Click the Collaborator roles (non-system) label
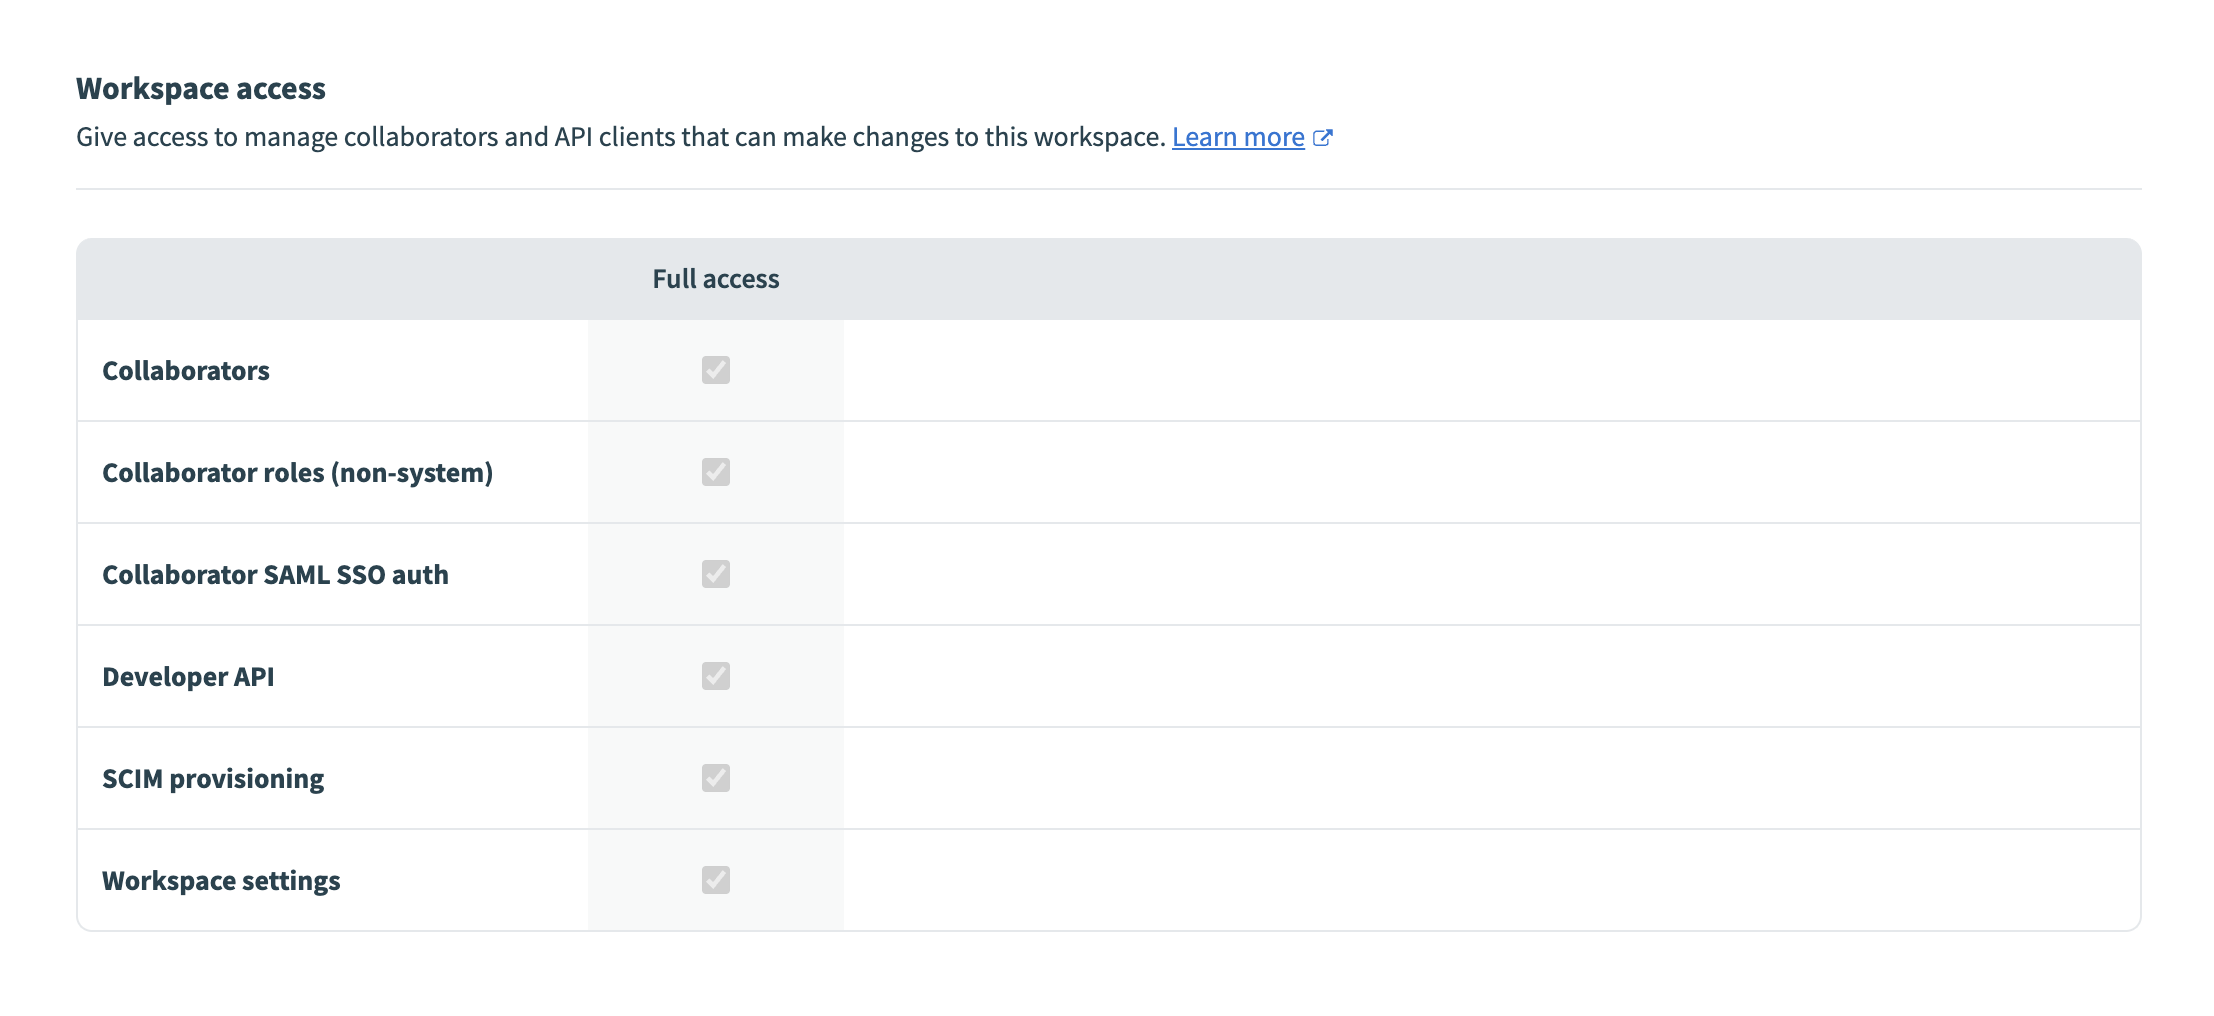The width and height of the screenshot is (2214, 1016). [x=297, y=473]
